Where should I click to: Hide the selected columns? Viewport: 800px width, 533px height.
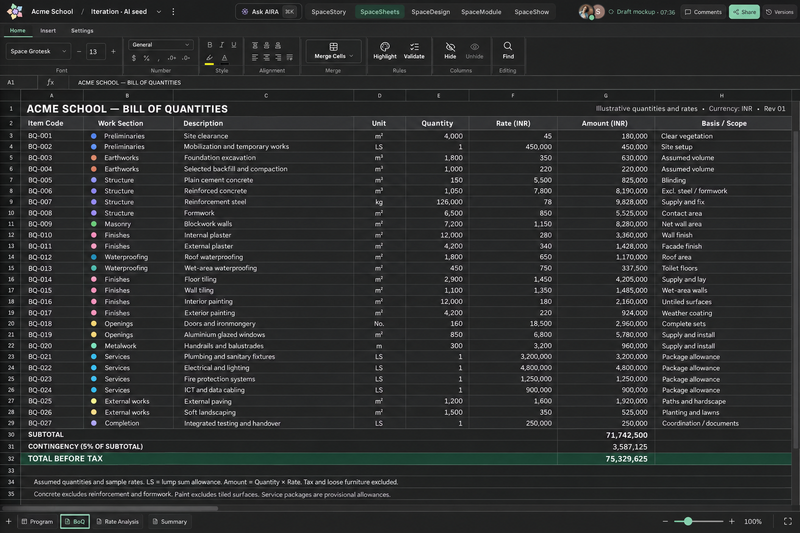coord(450,50)
